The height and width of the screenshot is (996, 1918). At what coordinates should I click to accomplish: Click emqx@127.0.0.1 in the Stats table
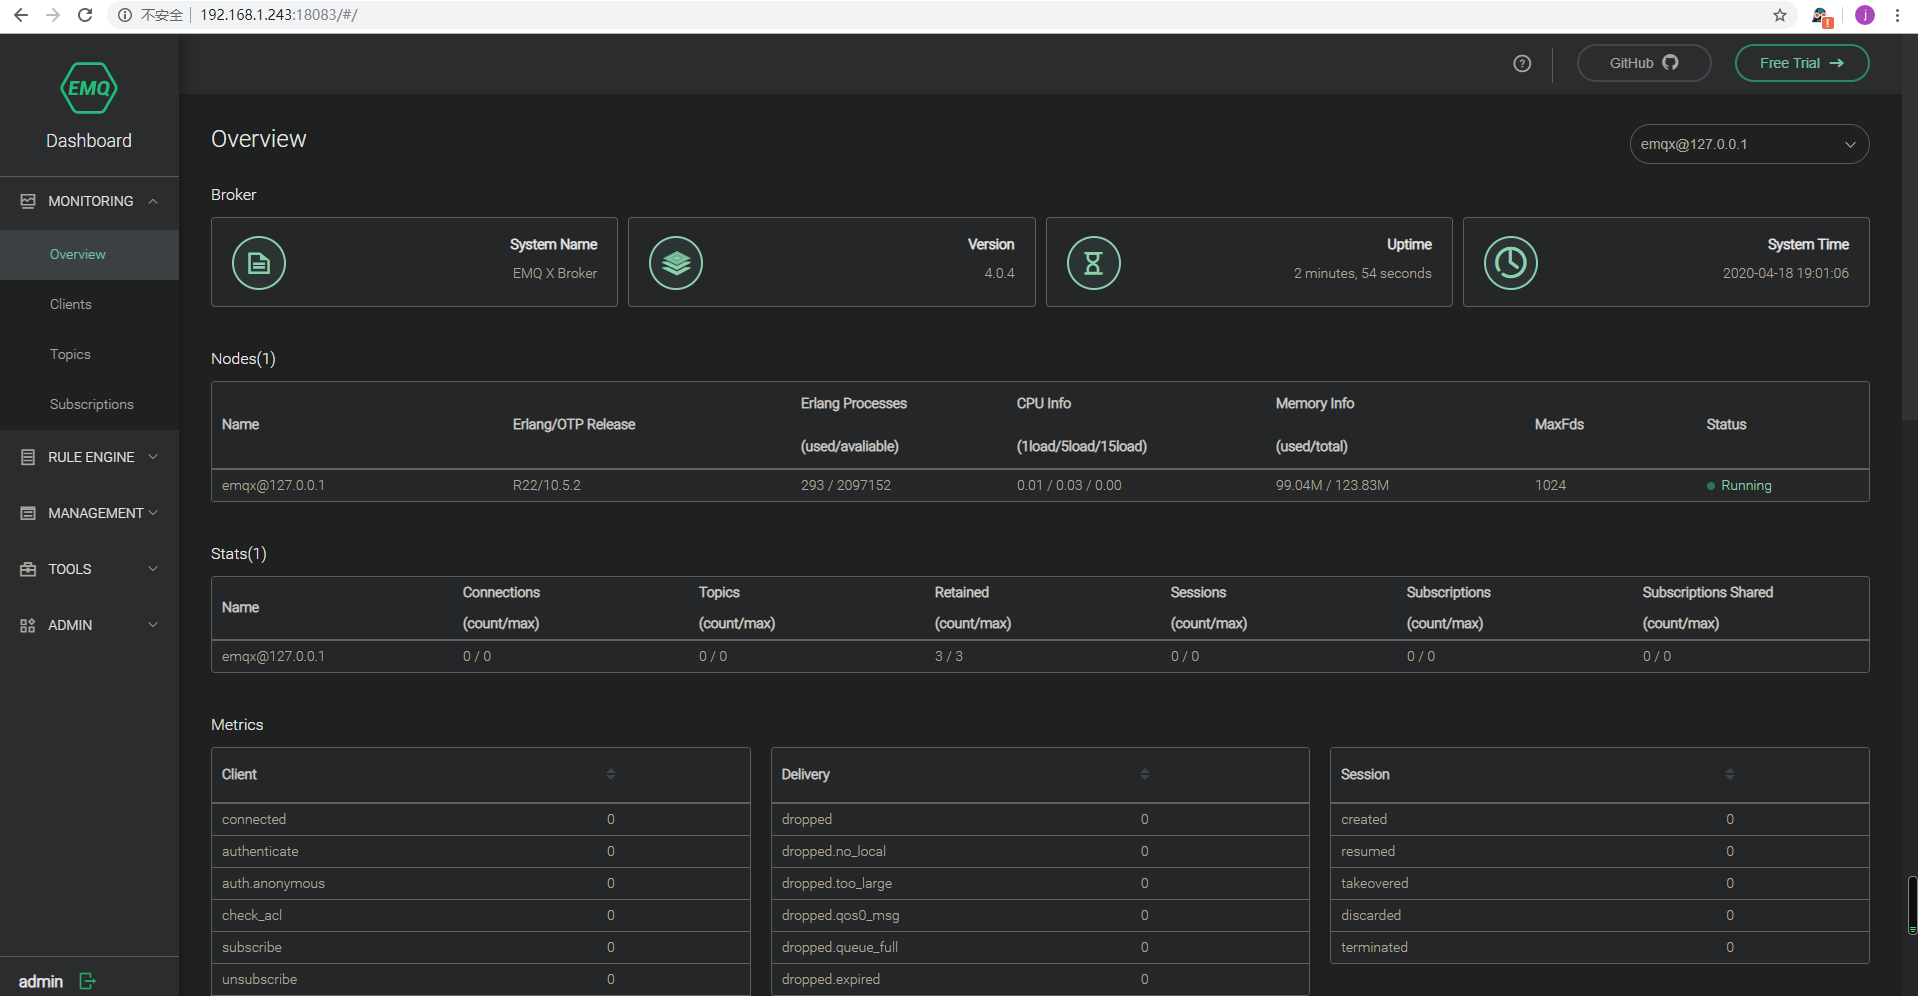(x=273, y=656)
